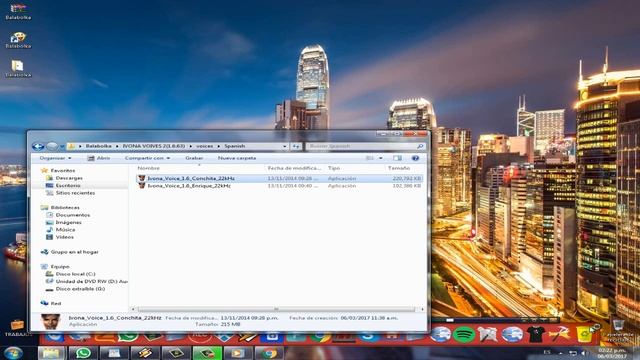
Task: Click the scroll-right arrow of file list
Action: [x=422, y=309]
